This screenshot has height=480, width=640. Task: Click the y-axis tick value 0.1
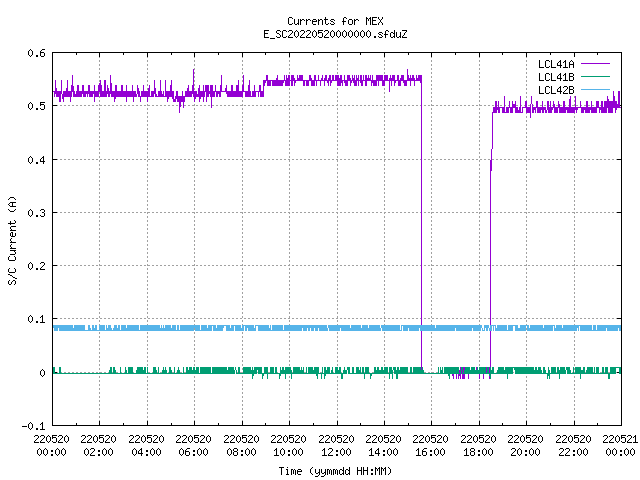pyautogui.click(x=36, y=319)
